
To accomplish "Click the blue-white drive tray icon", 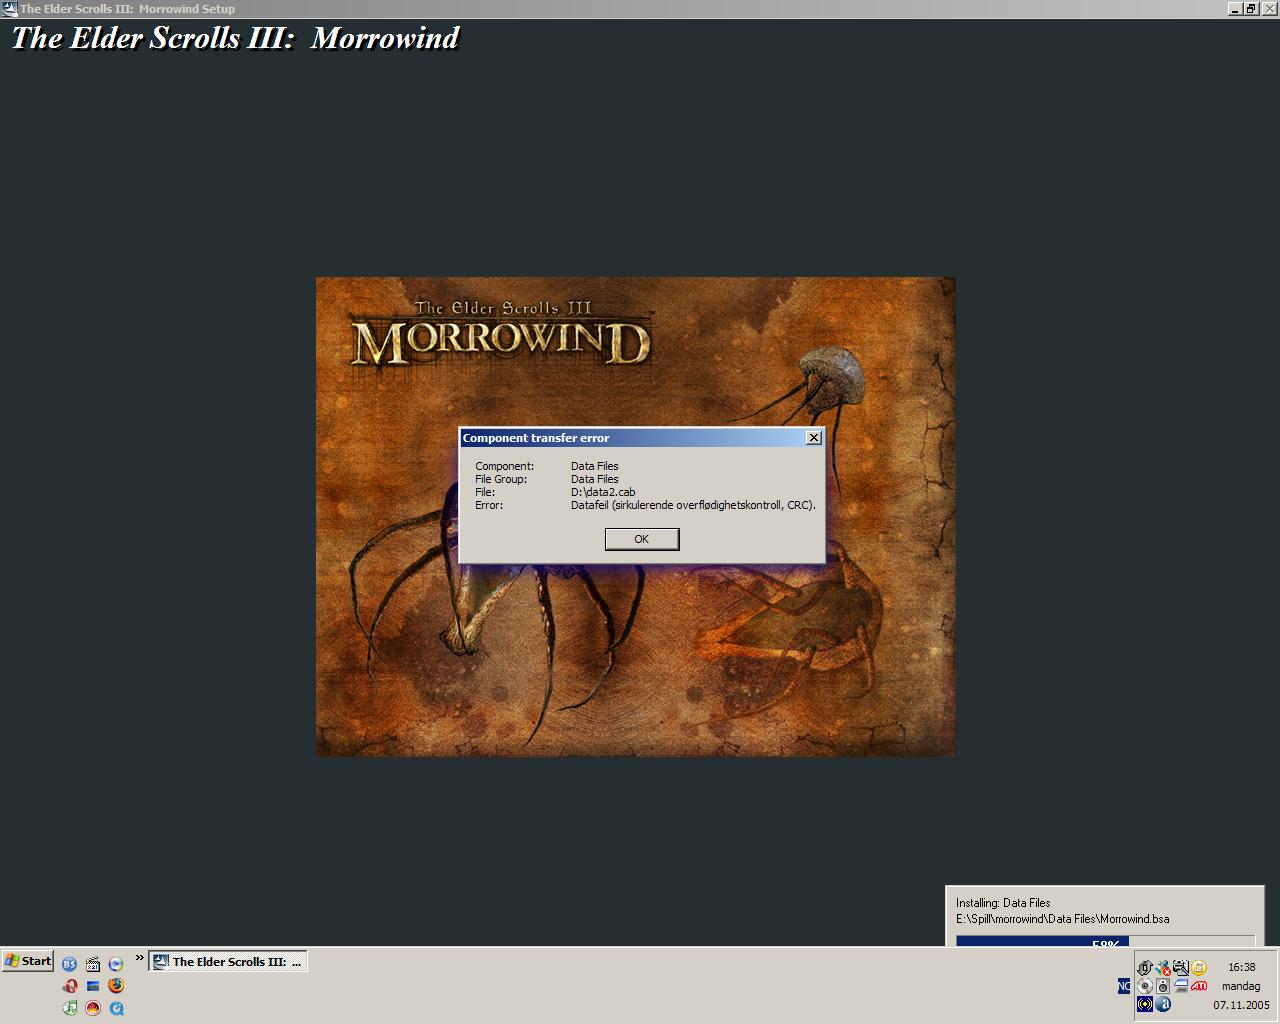I will pyautogui.click(x=1181, y=986).
